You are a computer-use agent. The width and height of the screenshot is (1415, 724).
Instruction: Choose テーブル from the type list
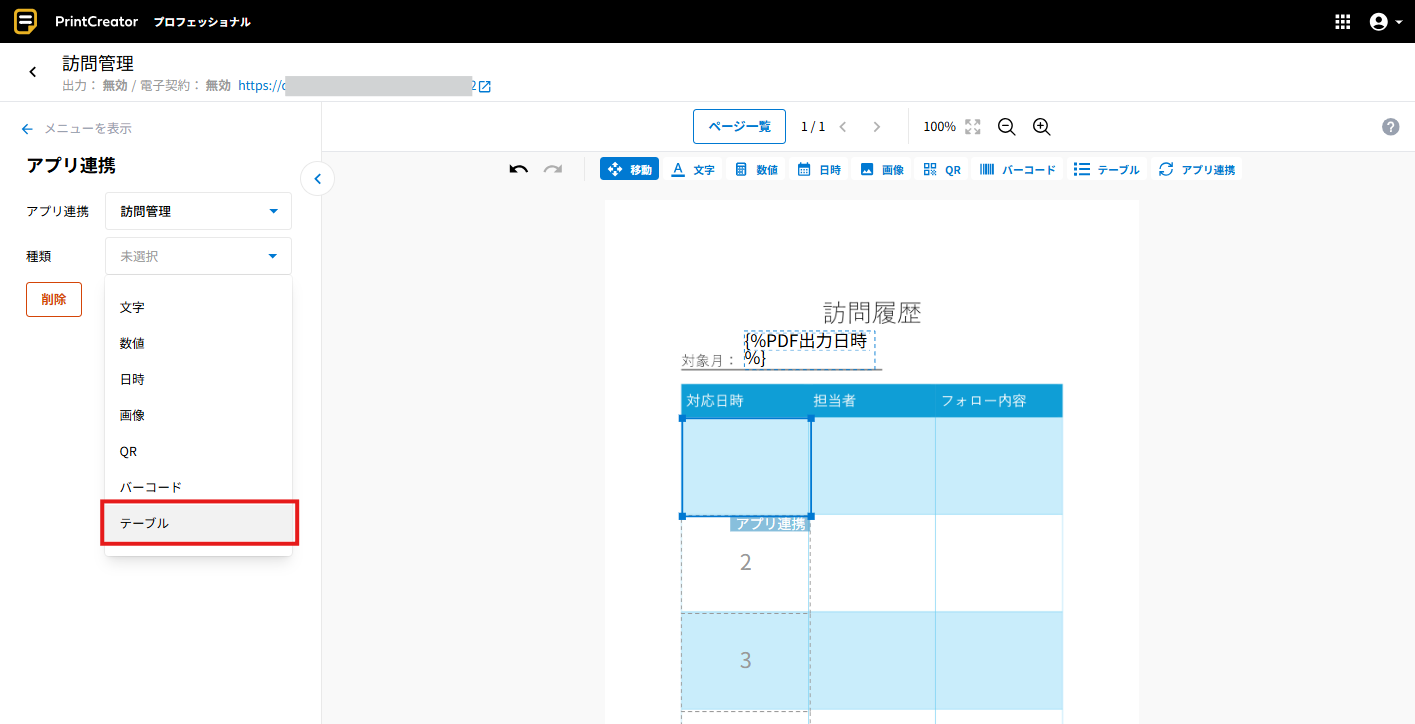tap(199, 523)
